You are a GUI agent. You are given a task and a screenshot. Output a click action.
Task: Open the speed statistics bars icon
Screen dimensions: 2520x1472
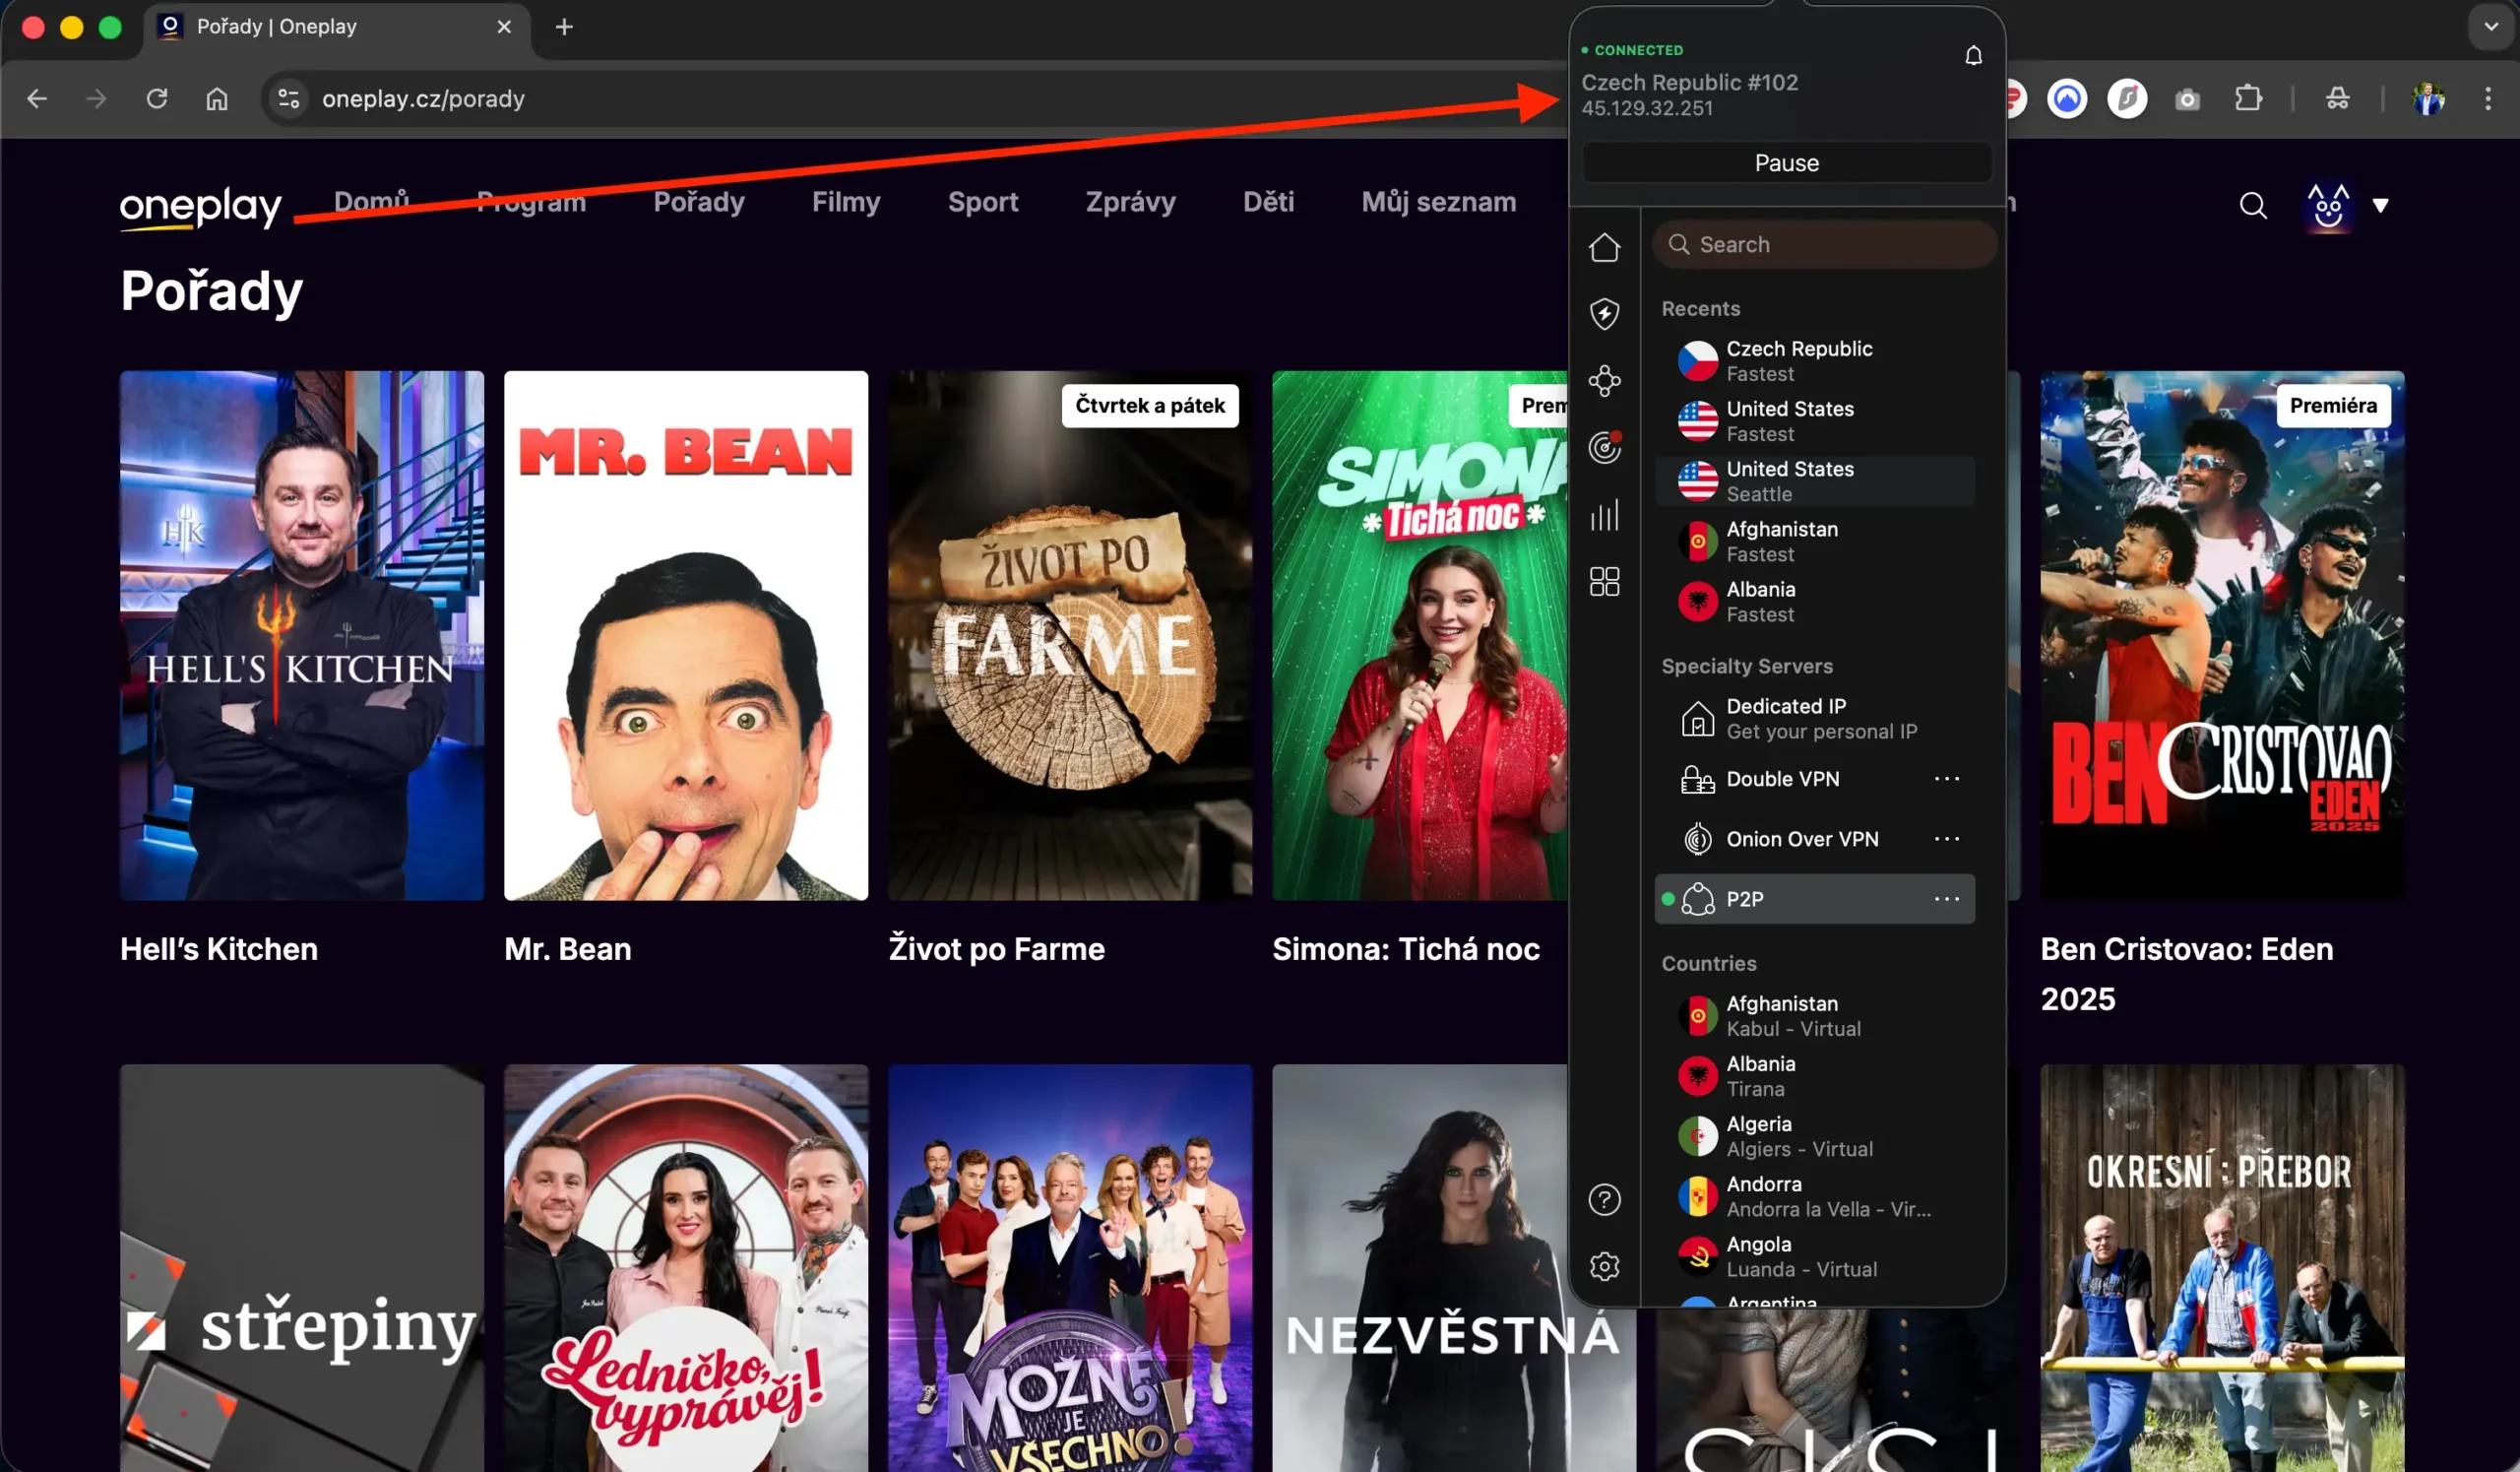click(1605, 515)
